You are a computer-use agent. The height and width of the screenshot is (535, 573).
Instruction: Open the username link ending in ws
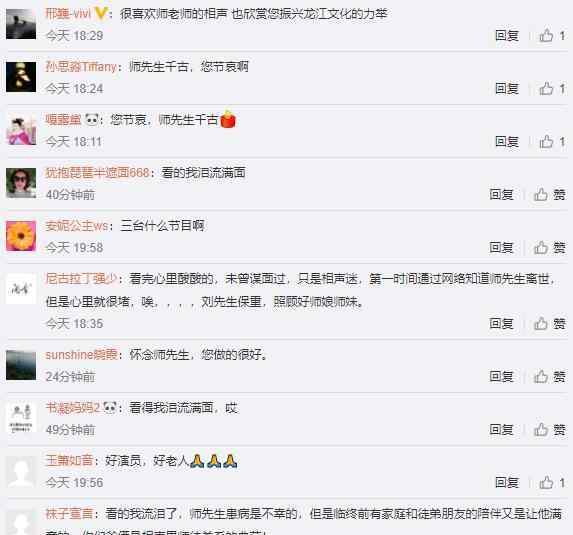77,226
